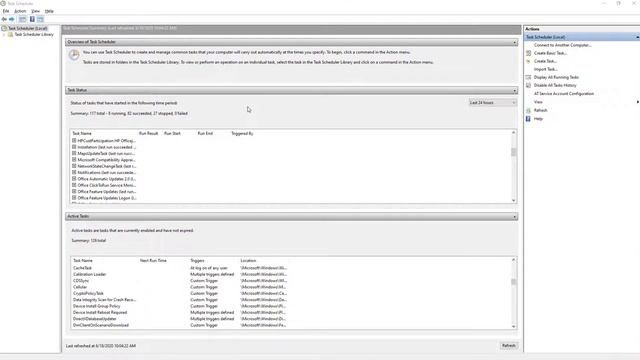Click the green Refresh icon in Actions pane

pos(529,110)
